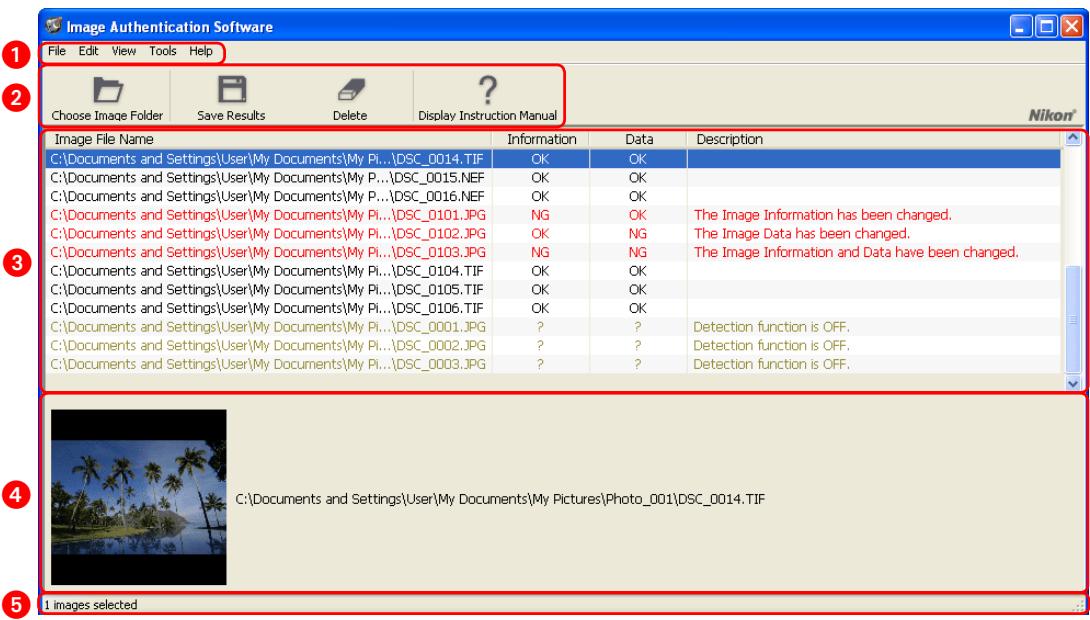Click the NG Data cell for DSC_0102.JPG
This screenshot has width=1090, height=620.
637,234
